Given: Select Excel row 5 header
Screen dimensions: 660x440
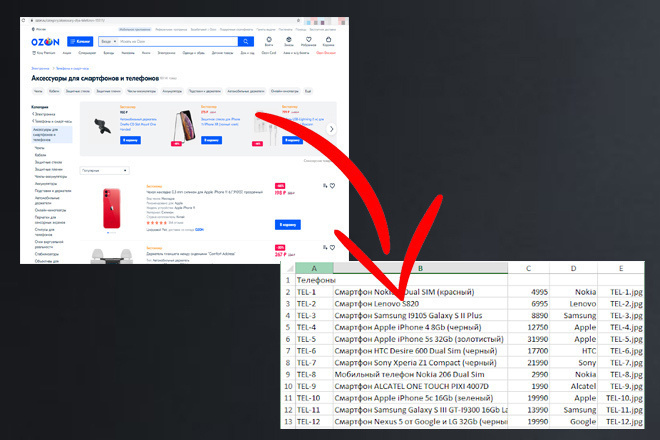Looking at the screenshot, I should coord(288,327).
